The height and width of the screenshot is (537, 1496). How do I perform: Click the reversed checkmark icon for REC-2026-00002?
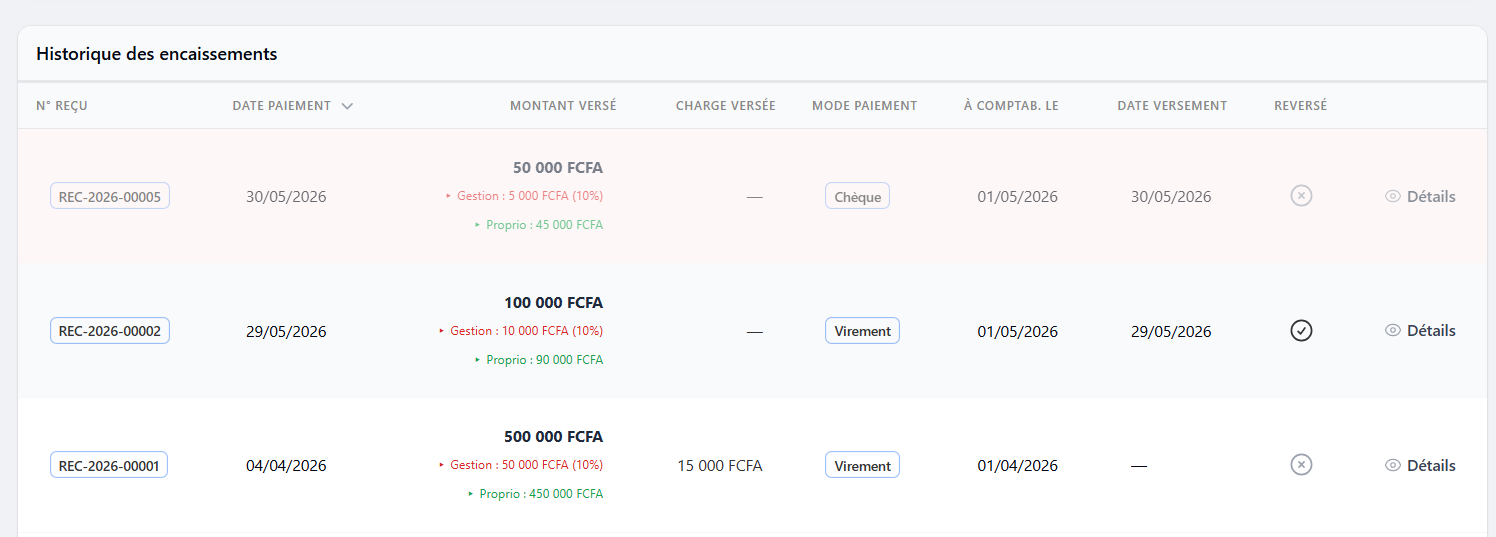pos(1300,330)
